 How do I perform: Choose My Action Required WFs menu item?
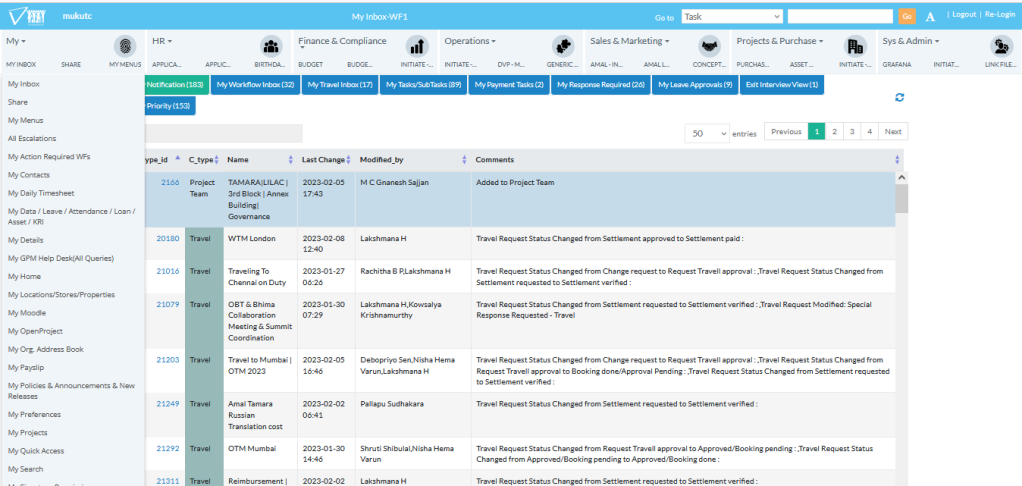[50, 157]
